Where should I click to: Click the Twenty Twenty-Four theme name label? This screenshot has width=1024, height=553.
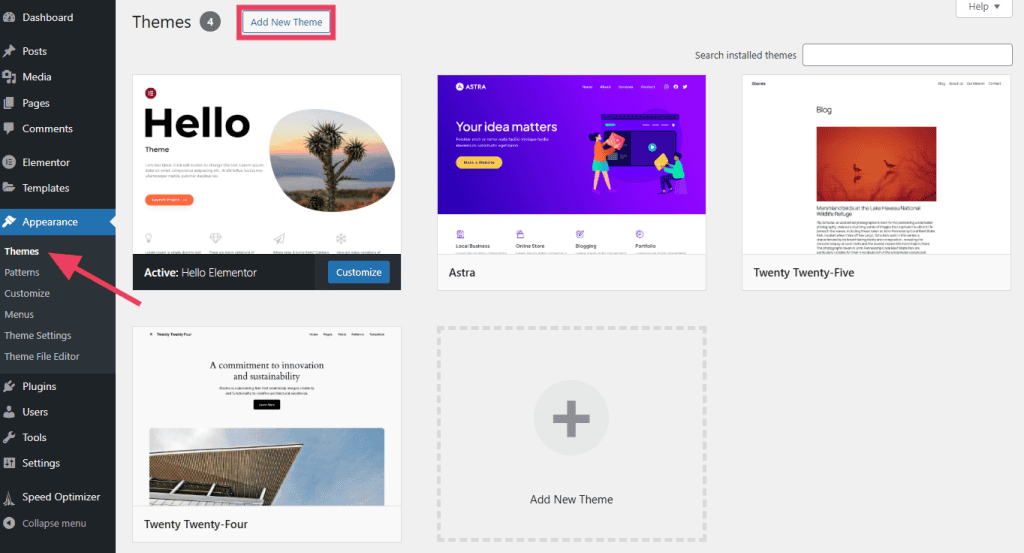tap(196, 524)
